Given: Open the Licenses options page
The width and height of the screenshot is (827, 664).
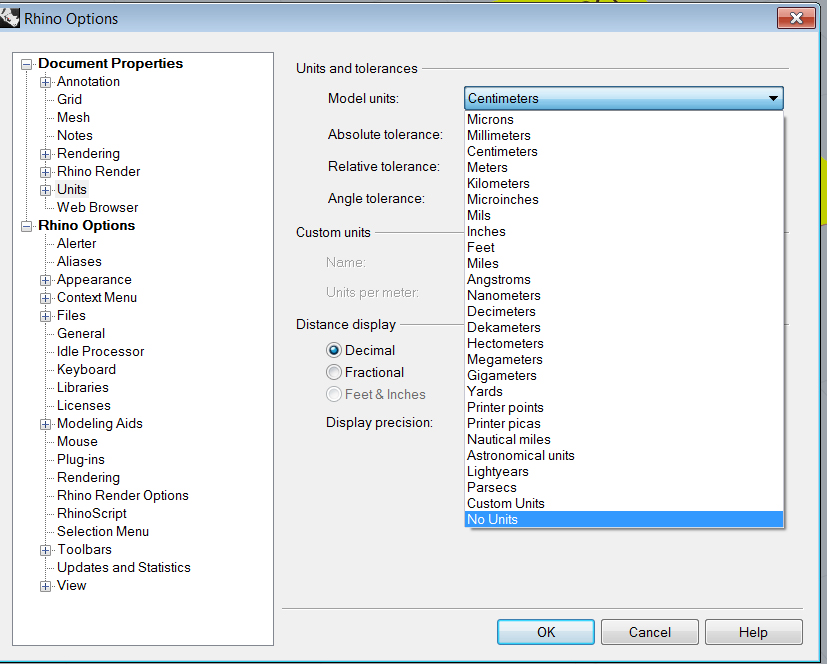Looking at the screenshot, I should (x=84, y=406).
